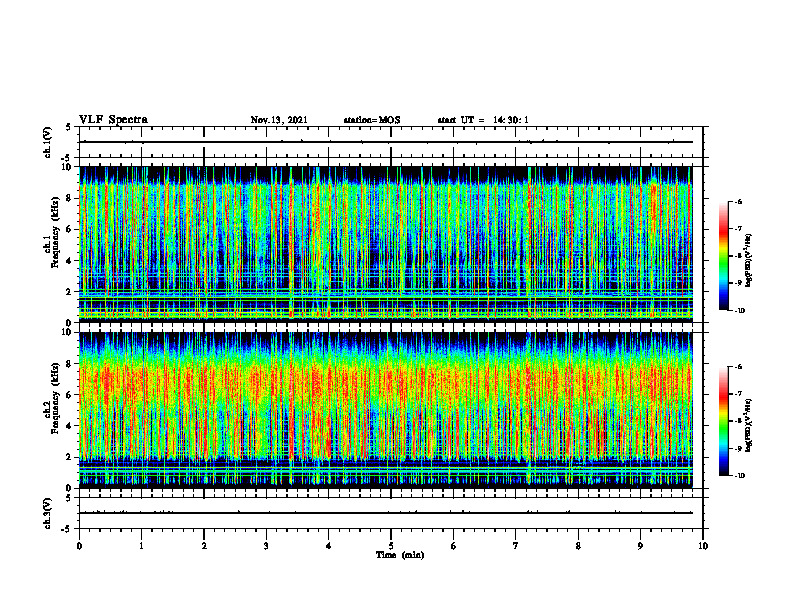
Task: Click the "4" kHz tick on ch.1 spectrogram
Action: pyautogui.click(x=70, y=261)
